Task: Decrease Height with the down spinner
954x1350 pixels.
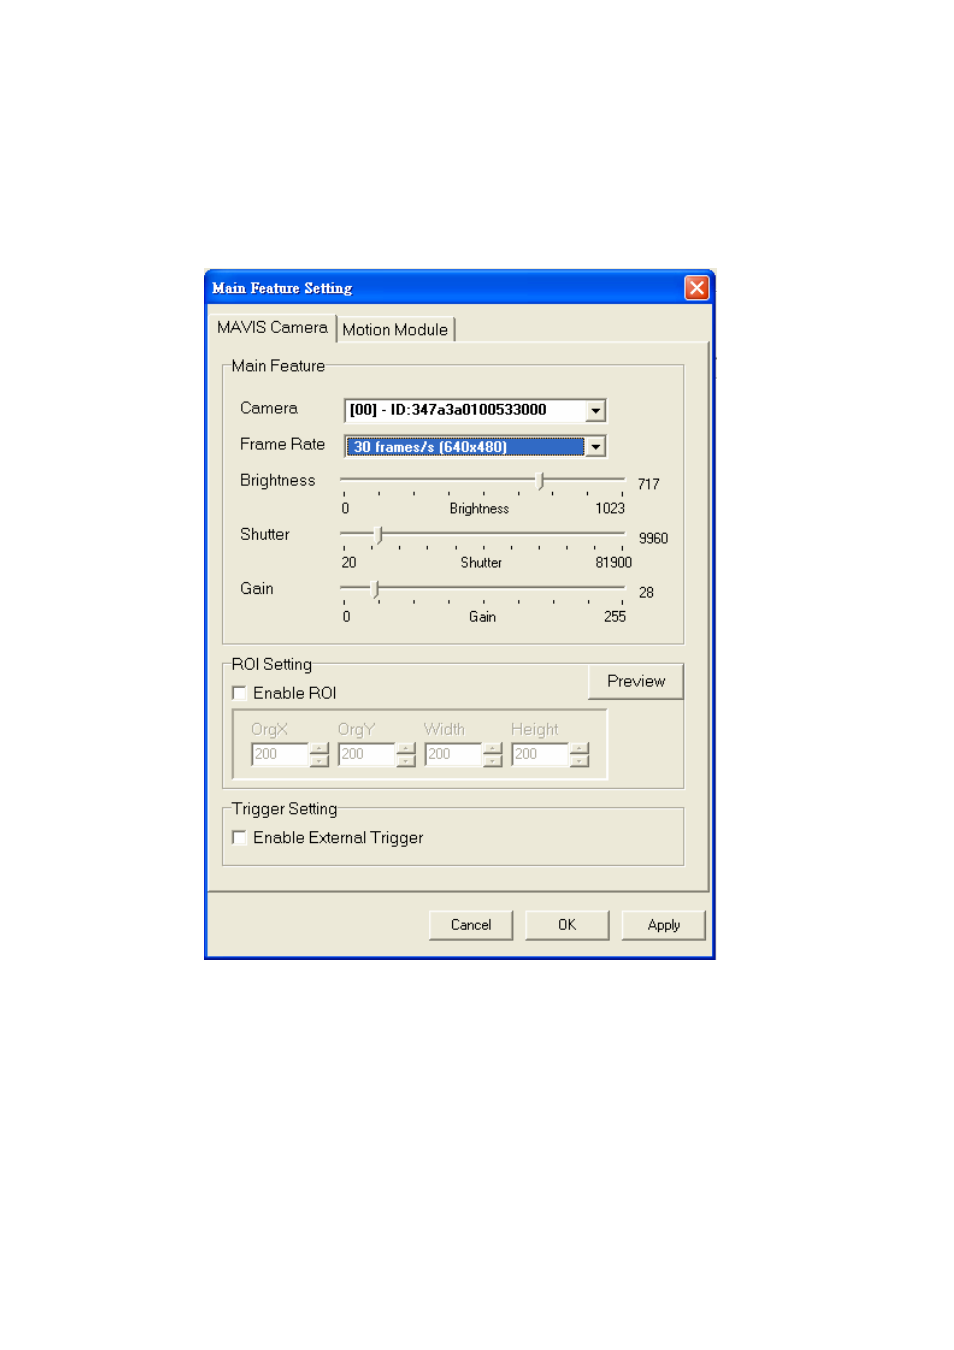Action: [580, 761]
